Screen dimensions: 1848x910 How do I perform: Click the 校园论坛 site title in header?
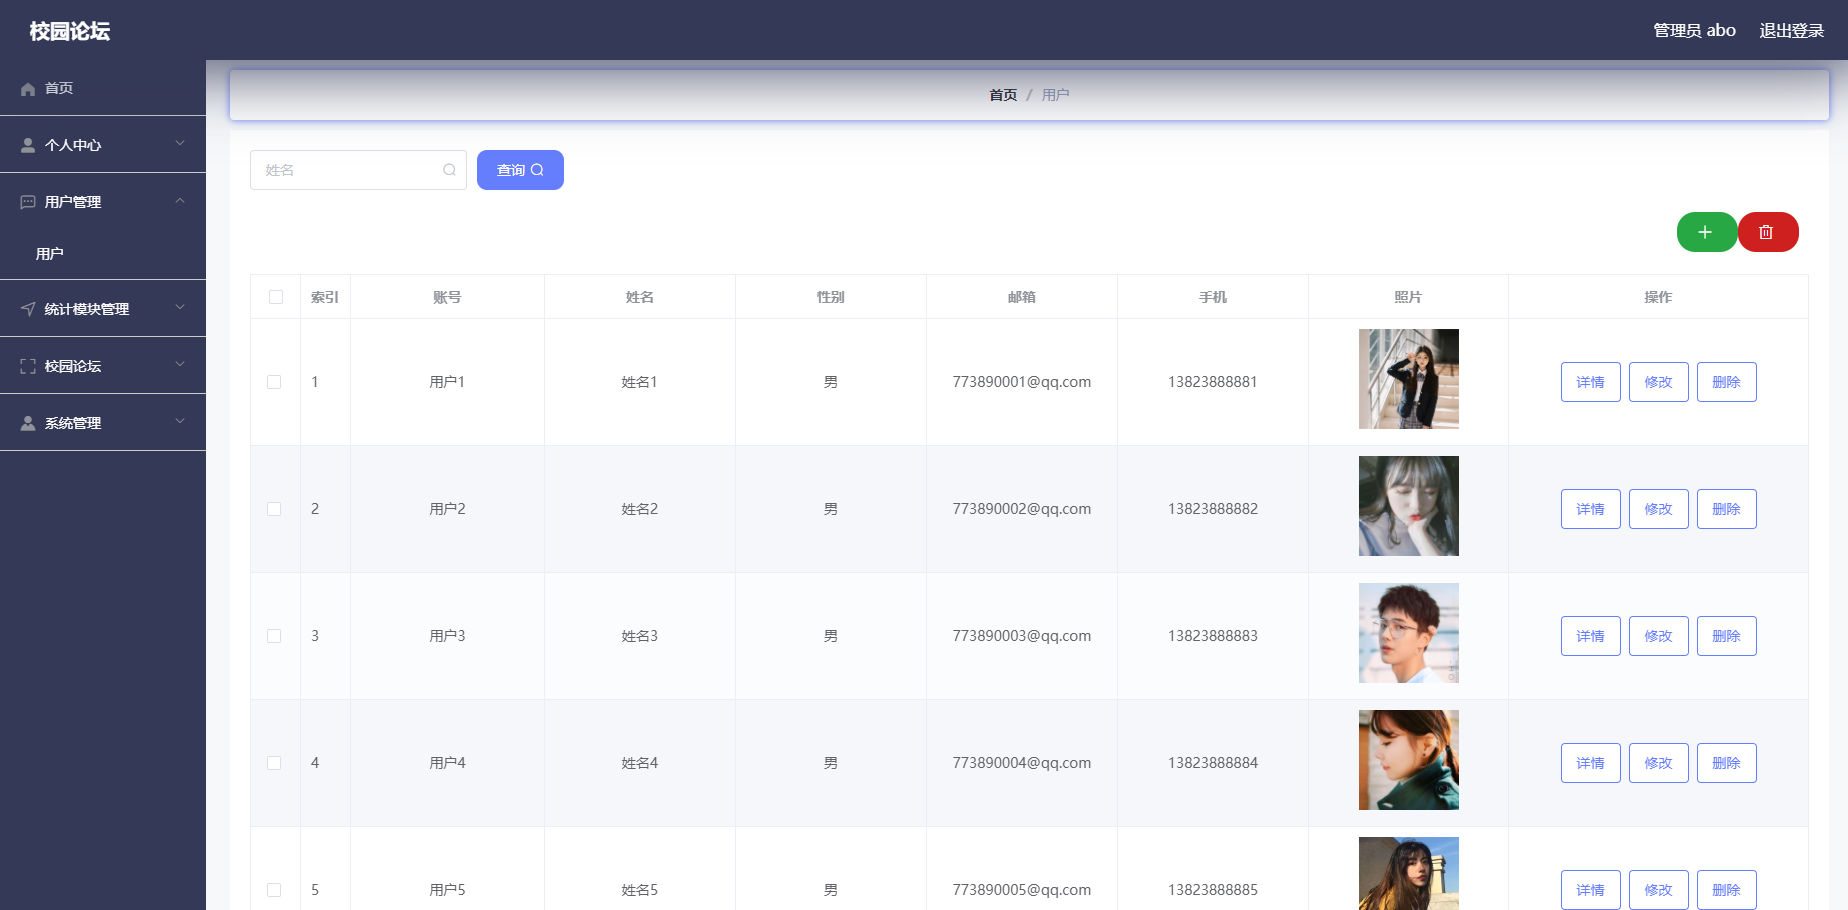tap(70, 31)
